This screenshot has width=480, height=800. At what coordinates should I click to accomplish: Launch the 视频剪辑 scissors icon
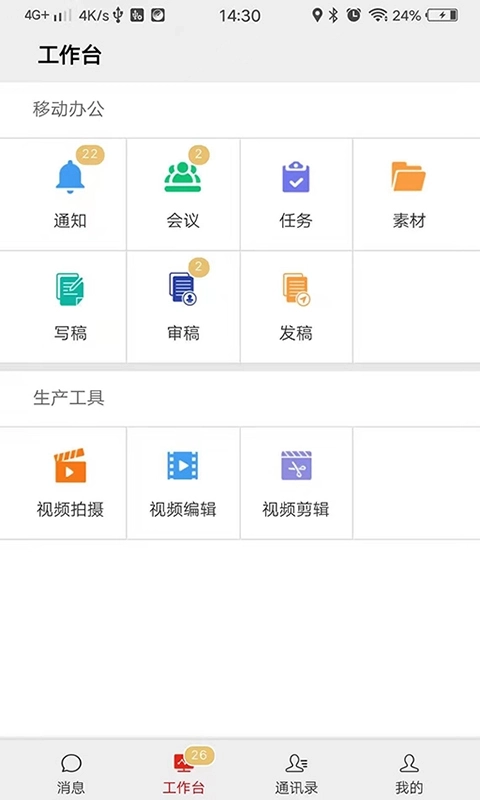(x=296, y=465)
